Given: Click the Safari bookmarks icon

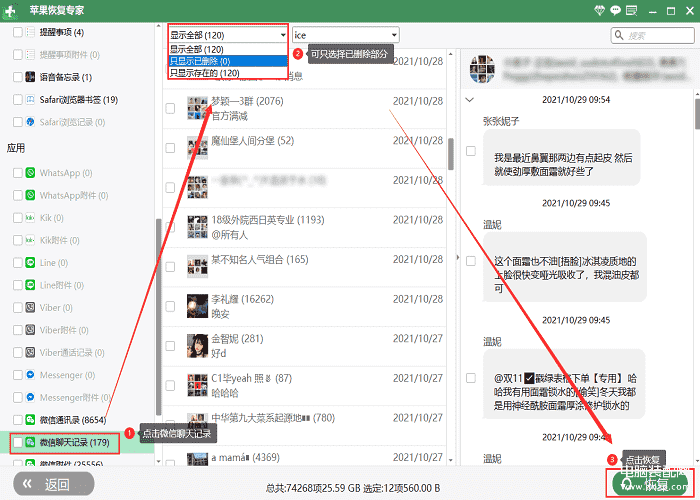Looking at the screenshot, I should [x=30, y=99].
